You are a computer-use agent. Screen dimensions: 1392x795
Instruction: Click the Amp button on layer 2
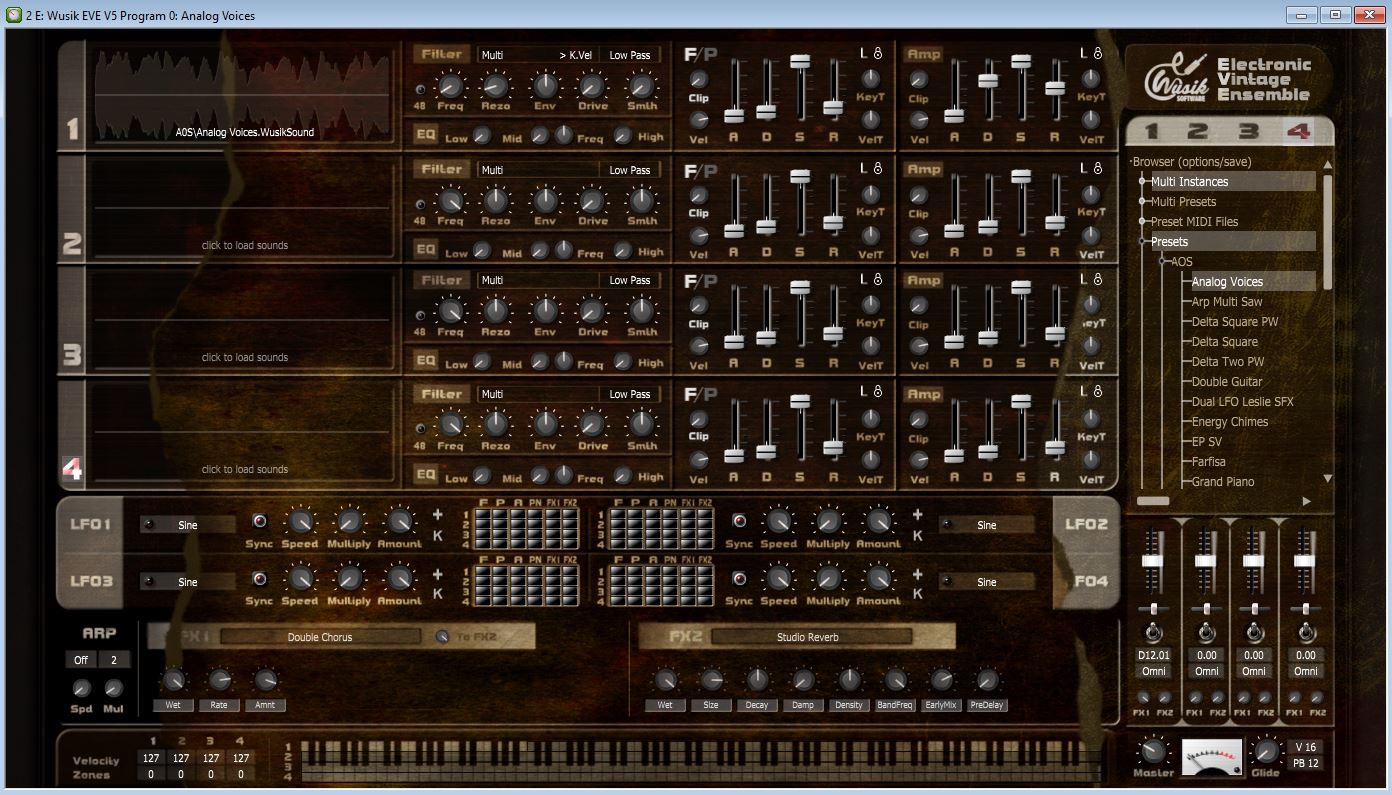click(x=924, y=169)
